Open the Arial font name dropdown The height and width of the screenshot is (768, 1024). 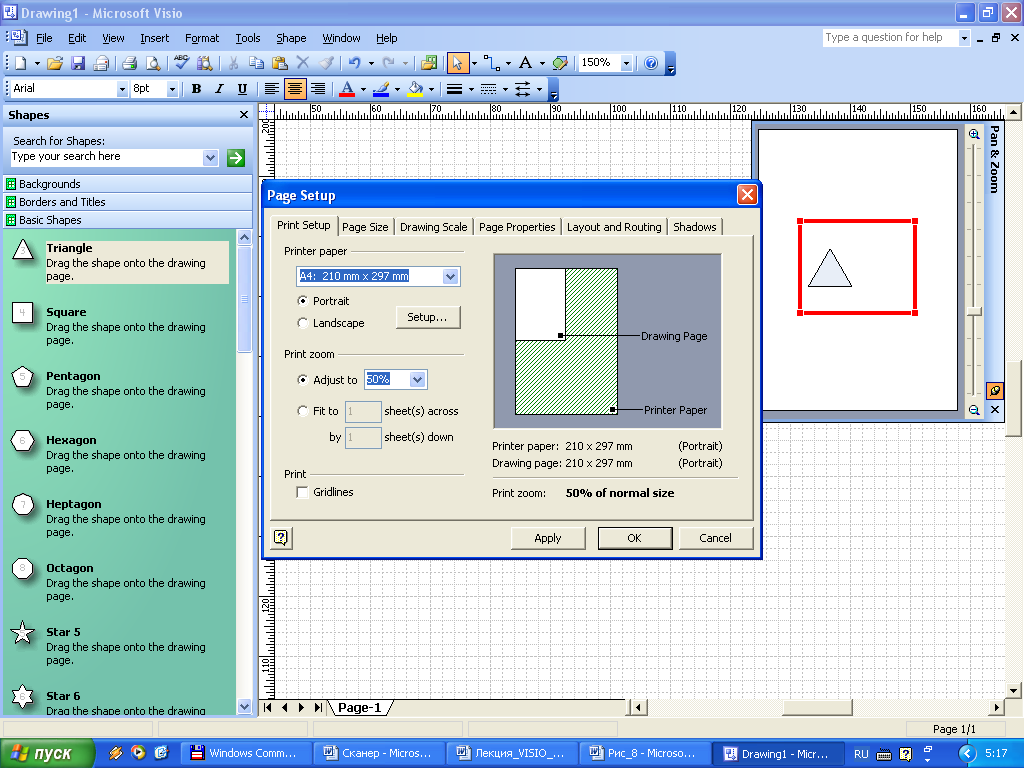121,89
